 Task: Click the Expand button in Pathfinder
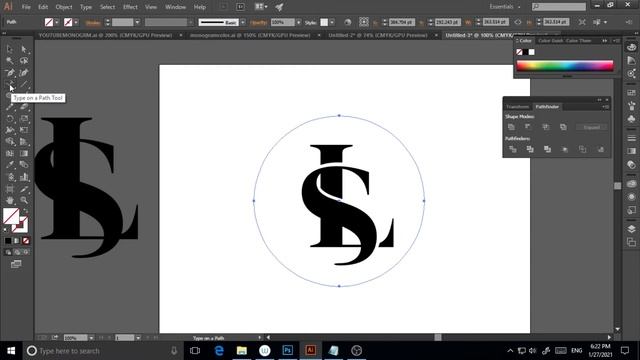pyautogui.click(x=591, y=127)
